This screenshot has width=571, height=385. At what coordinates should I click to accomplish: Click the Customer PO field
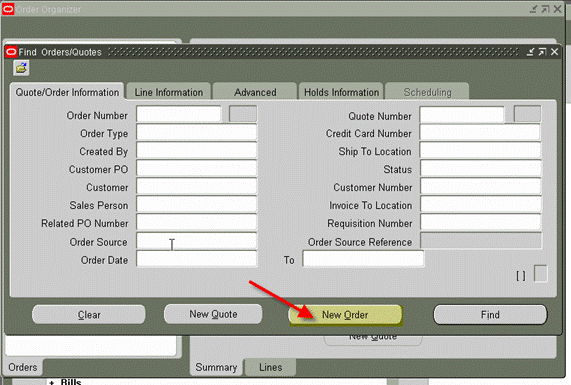197,168
